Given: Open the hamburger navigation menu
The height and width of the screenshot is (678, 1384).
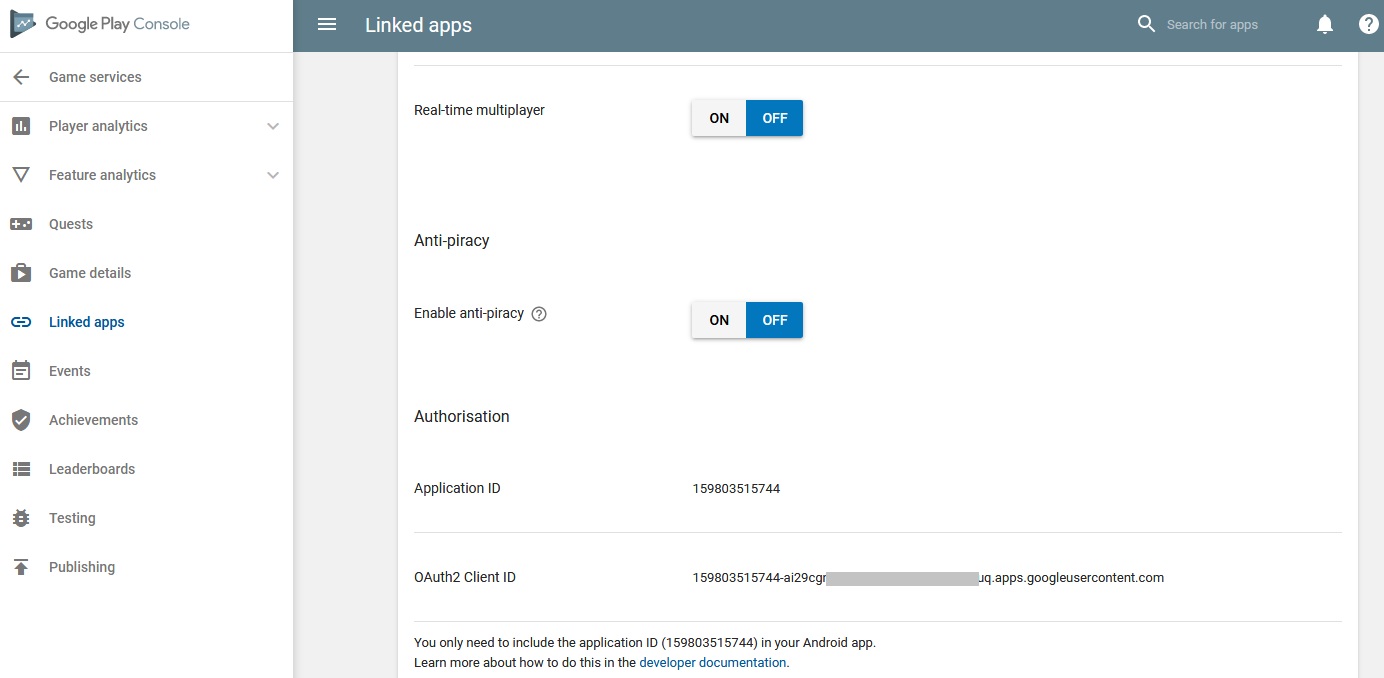Looking at the screenshot, I should click(x=327, y=24).
